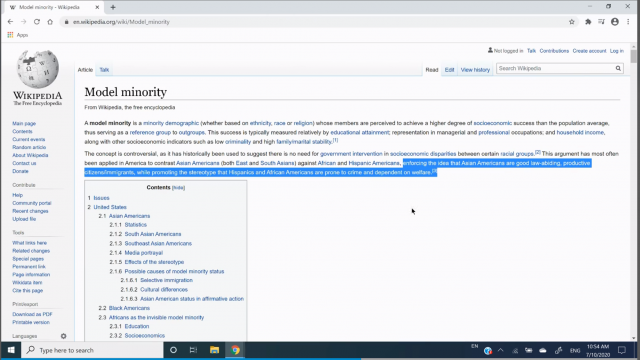Expand hidden system tray icons chevron
This screenshot has width=640, height=360.
(x=501, y=350)
